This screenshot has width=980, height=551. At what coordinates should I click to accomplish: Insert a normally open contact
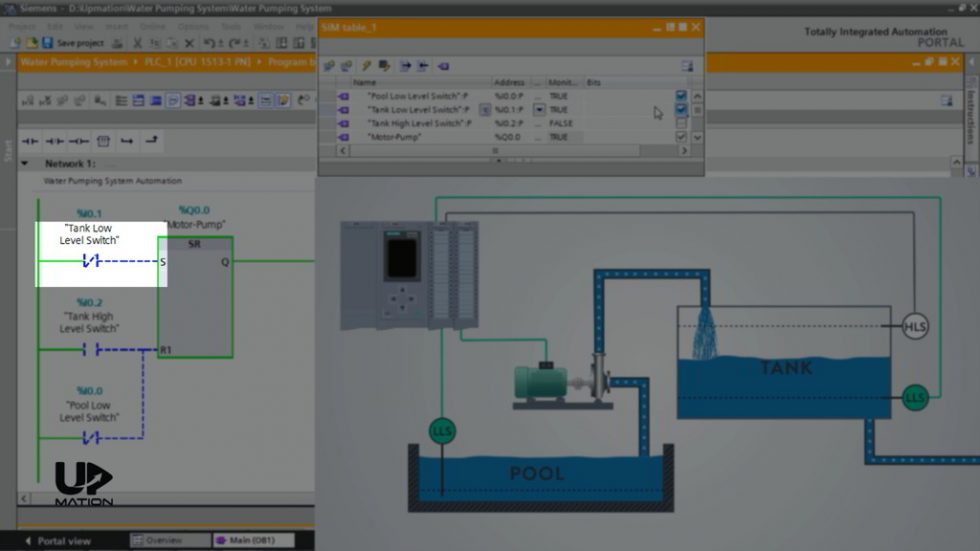tap(31, 141)
